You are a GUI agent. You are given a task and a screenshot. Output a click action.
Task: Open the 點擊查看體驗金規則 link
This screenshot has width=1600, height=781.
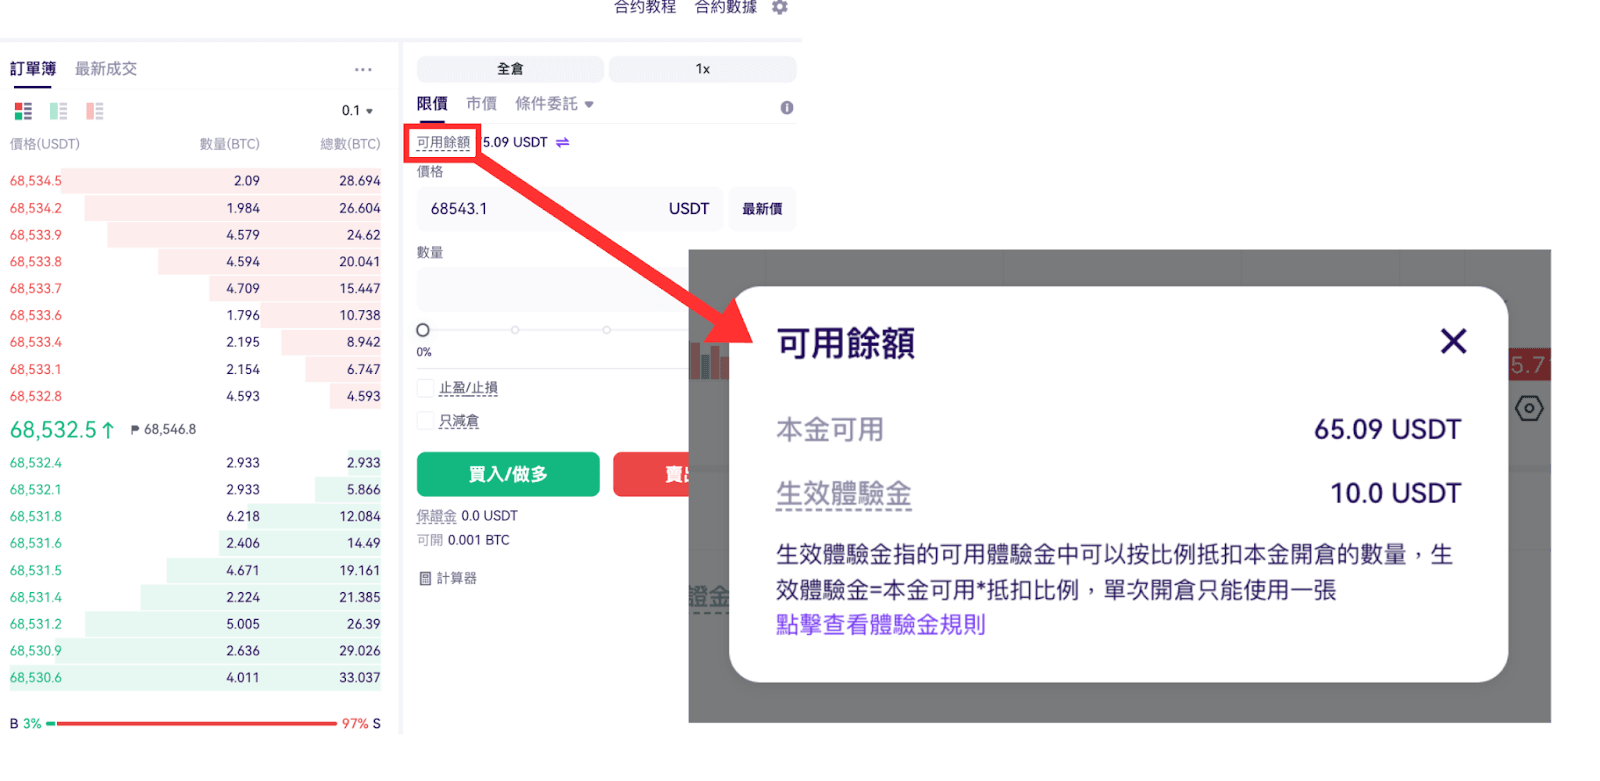[x=881, y=625]
